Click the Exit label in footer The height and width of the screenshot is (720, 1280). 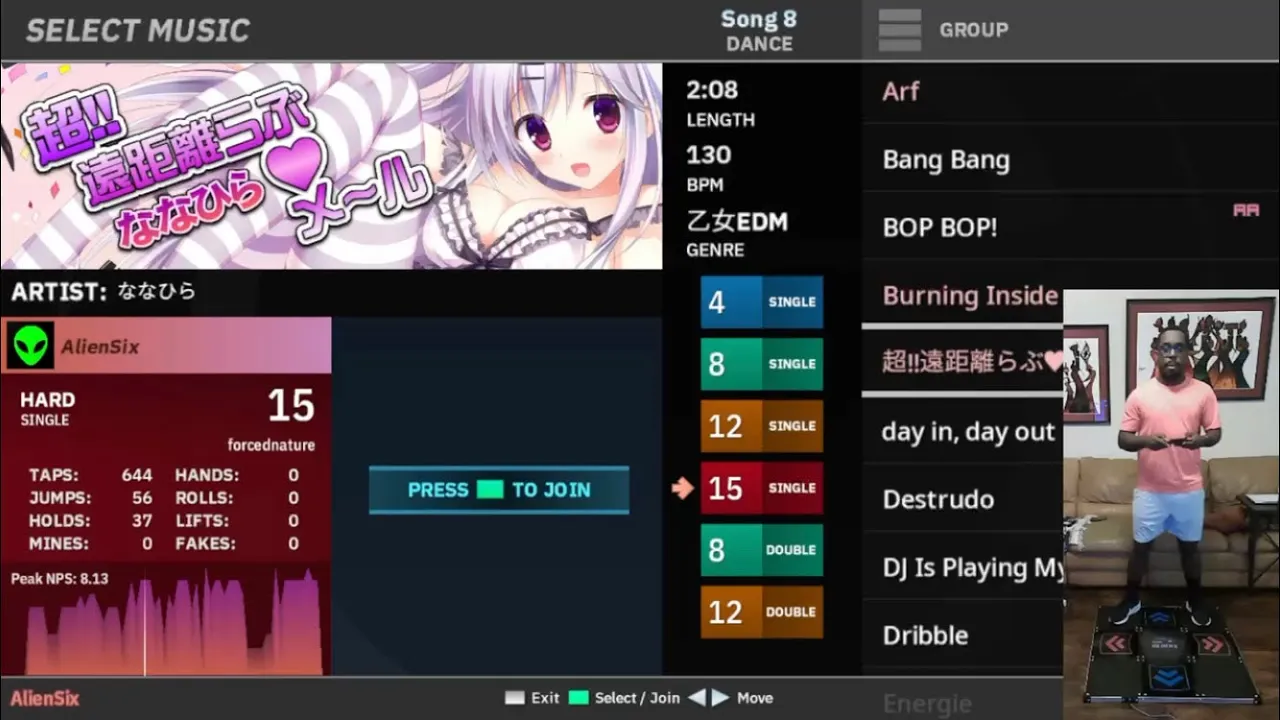[545, 698]
